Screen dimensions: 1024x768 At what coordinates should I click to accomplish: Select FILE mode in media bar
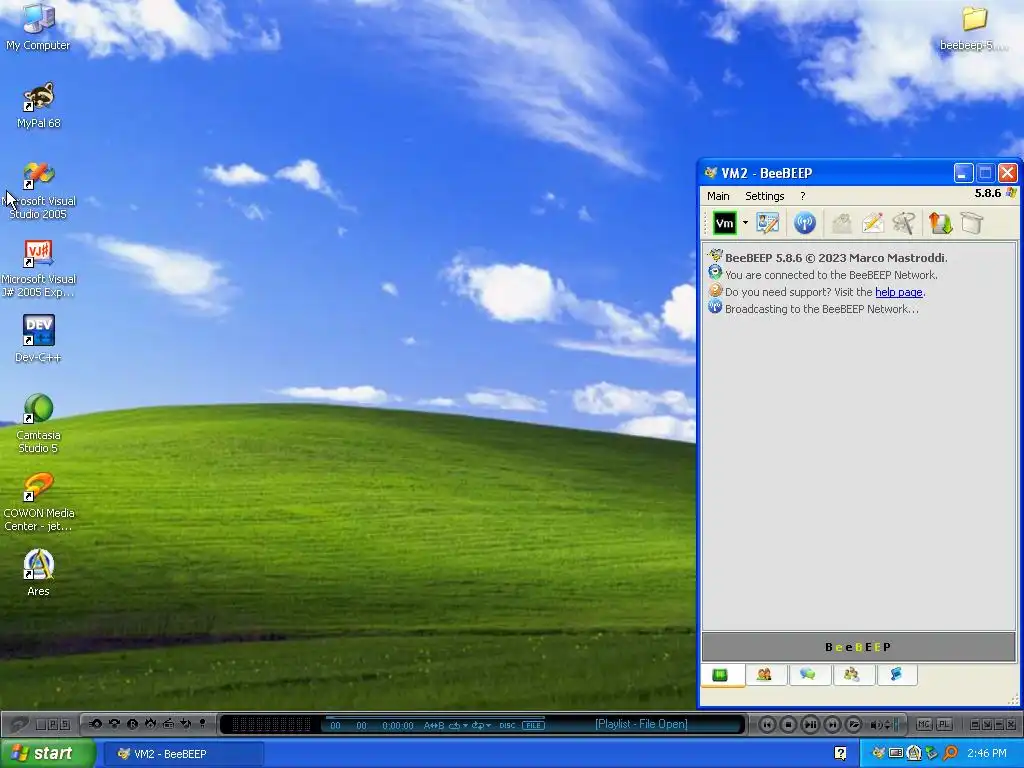pyautogui.click(x=533, y=726)
